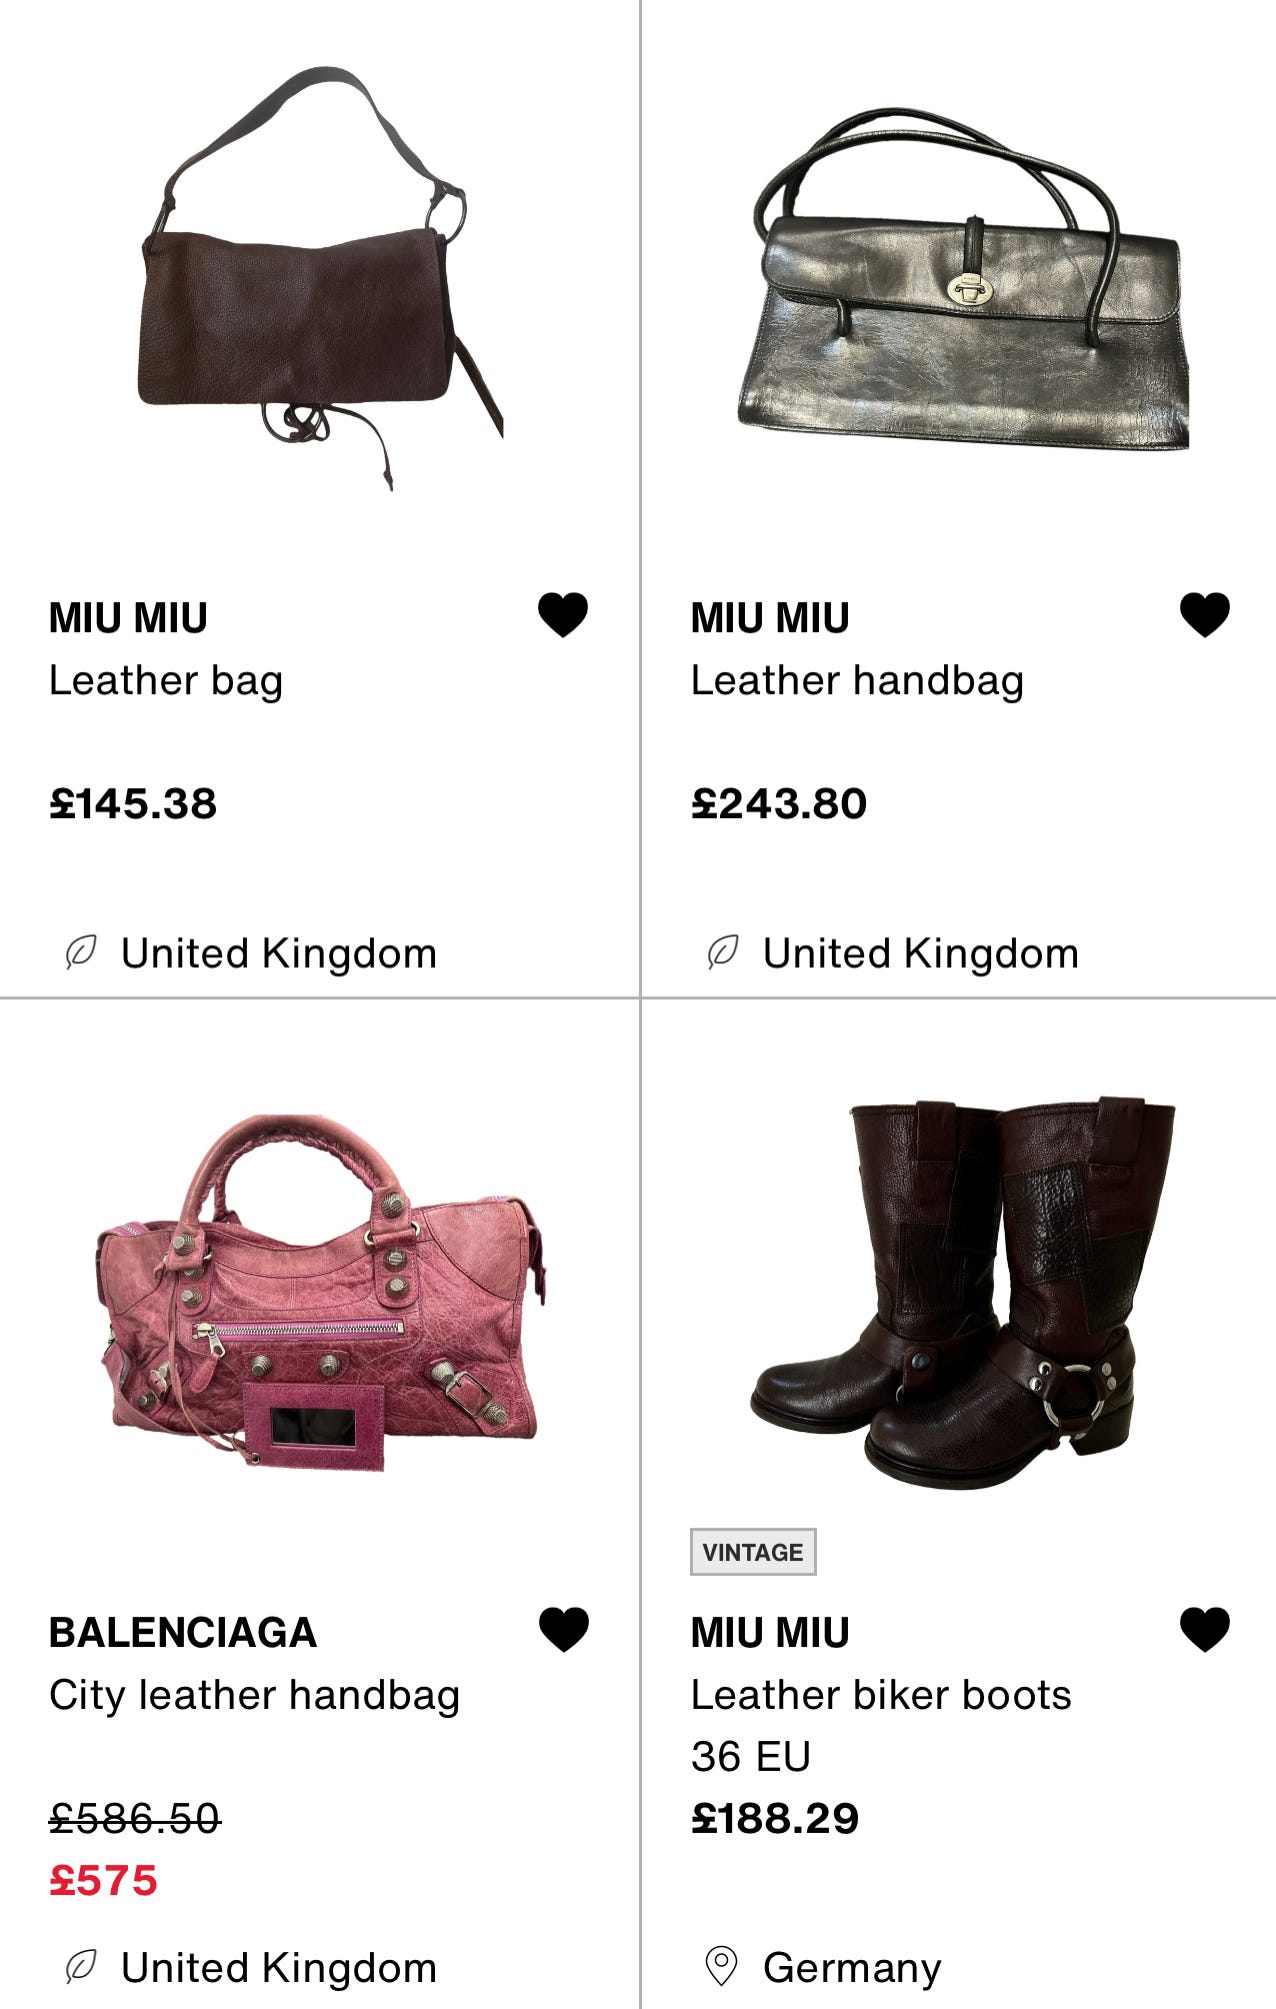
Task: Open the brown biker boots photo
Action: pyautogui.click(x=962, y=1294)
